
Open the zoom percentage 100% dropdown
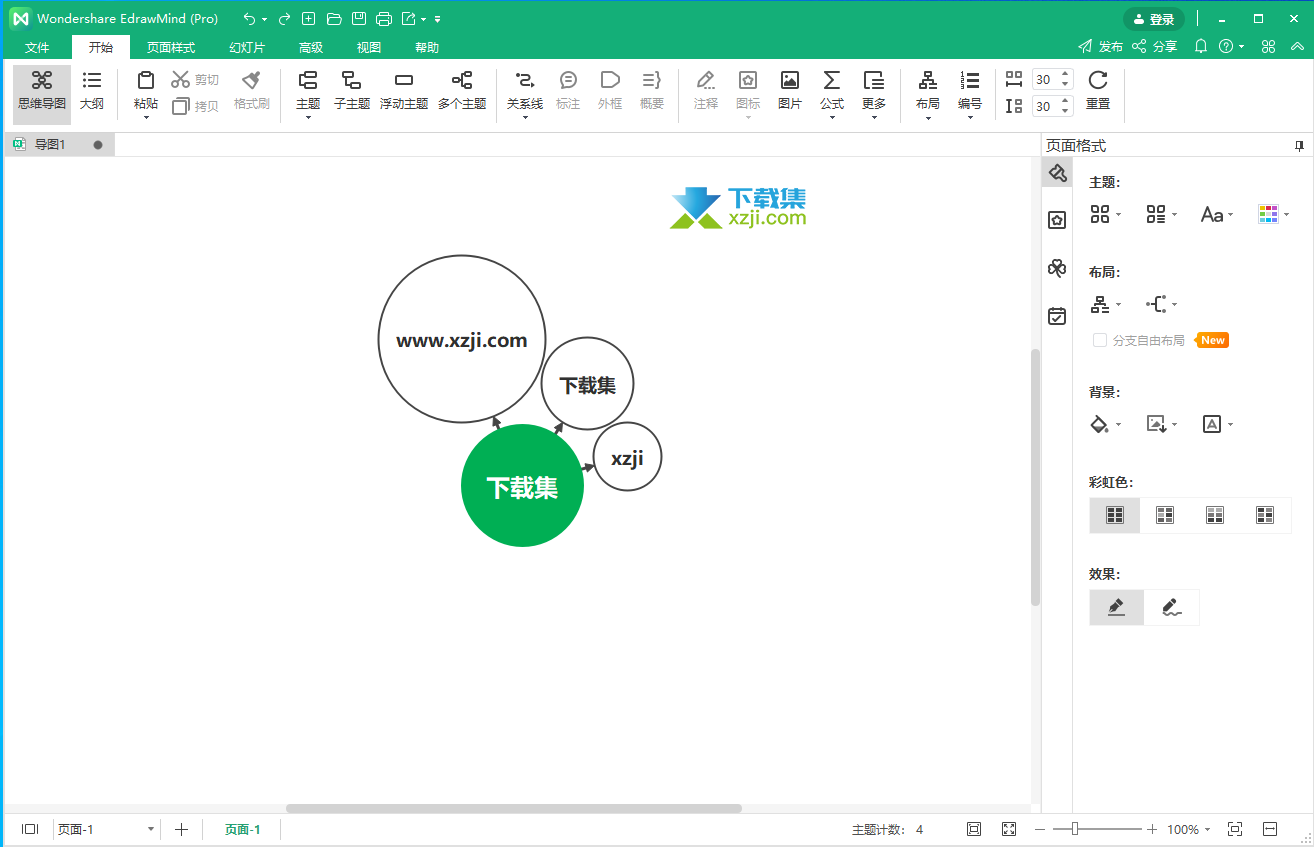point(1189,829)
